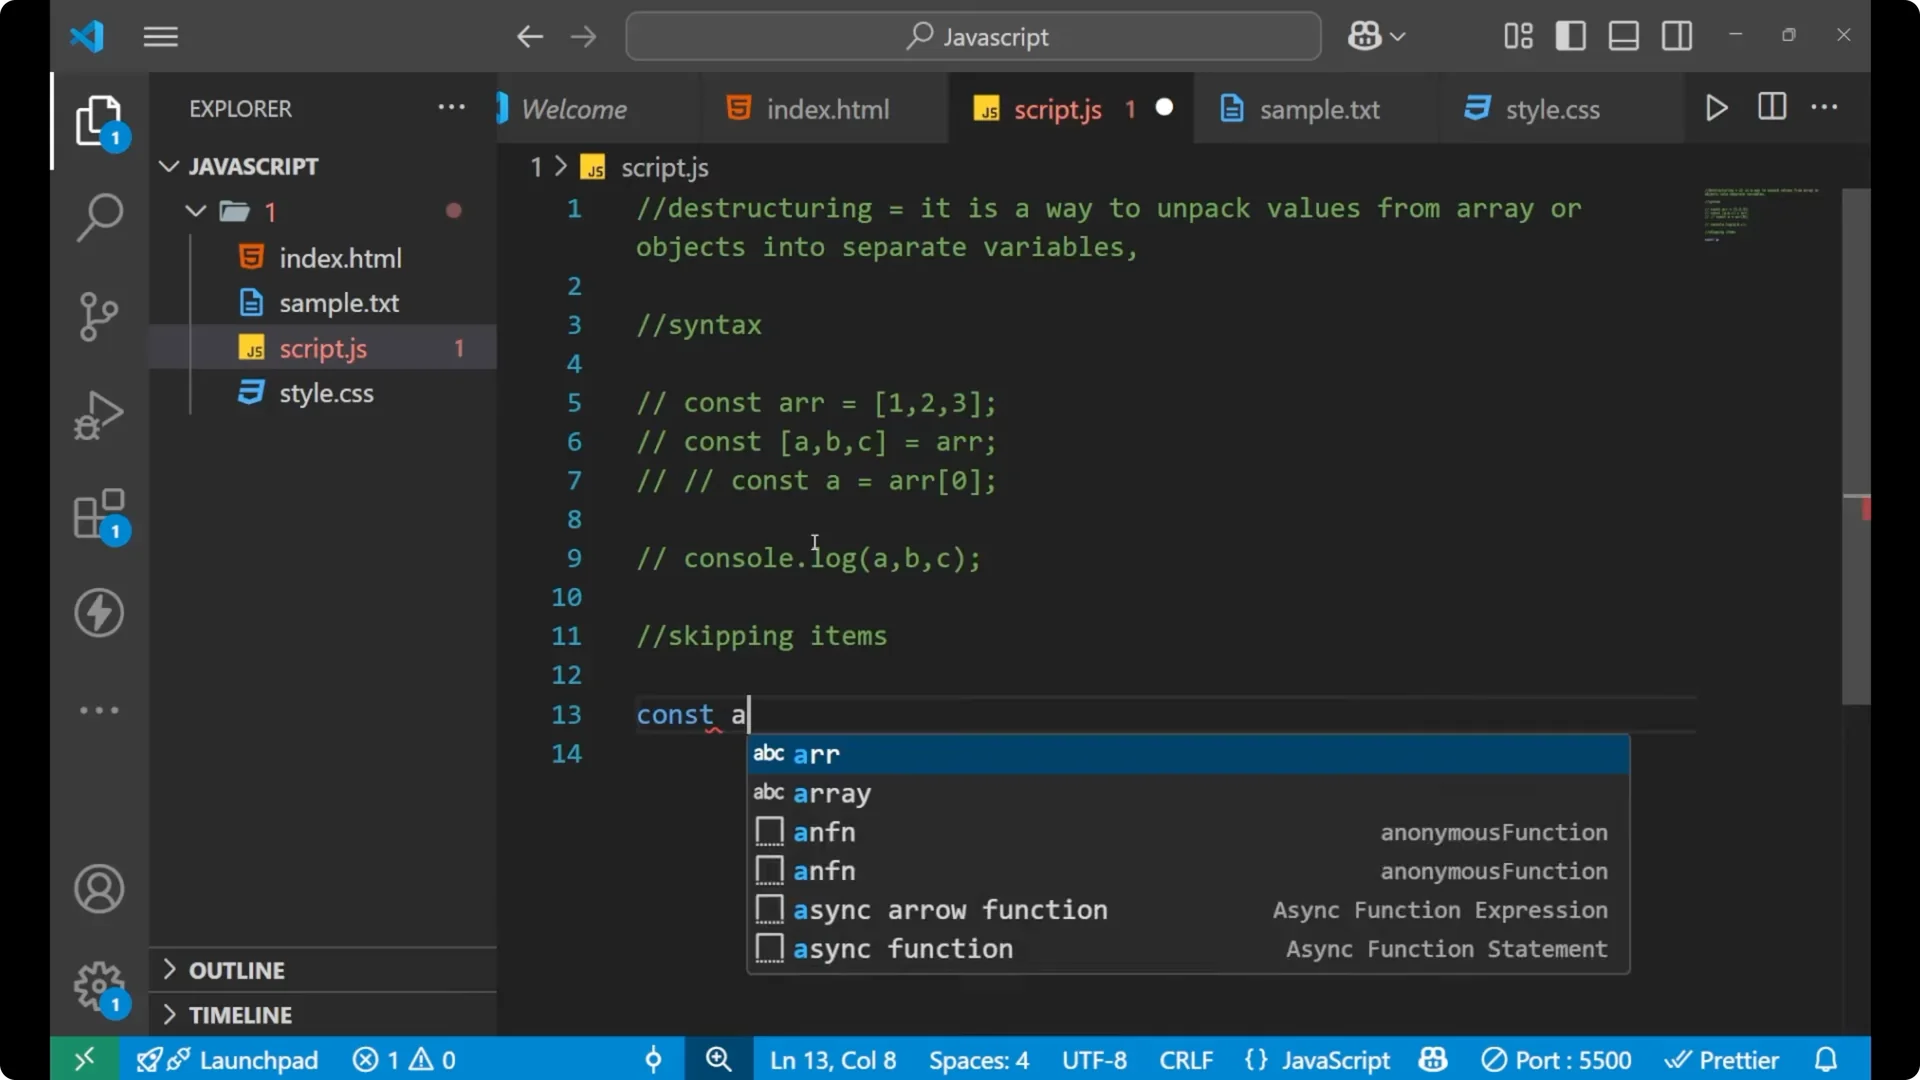Expand the TIMELINE section

pos(240,1014)
